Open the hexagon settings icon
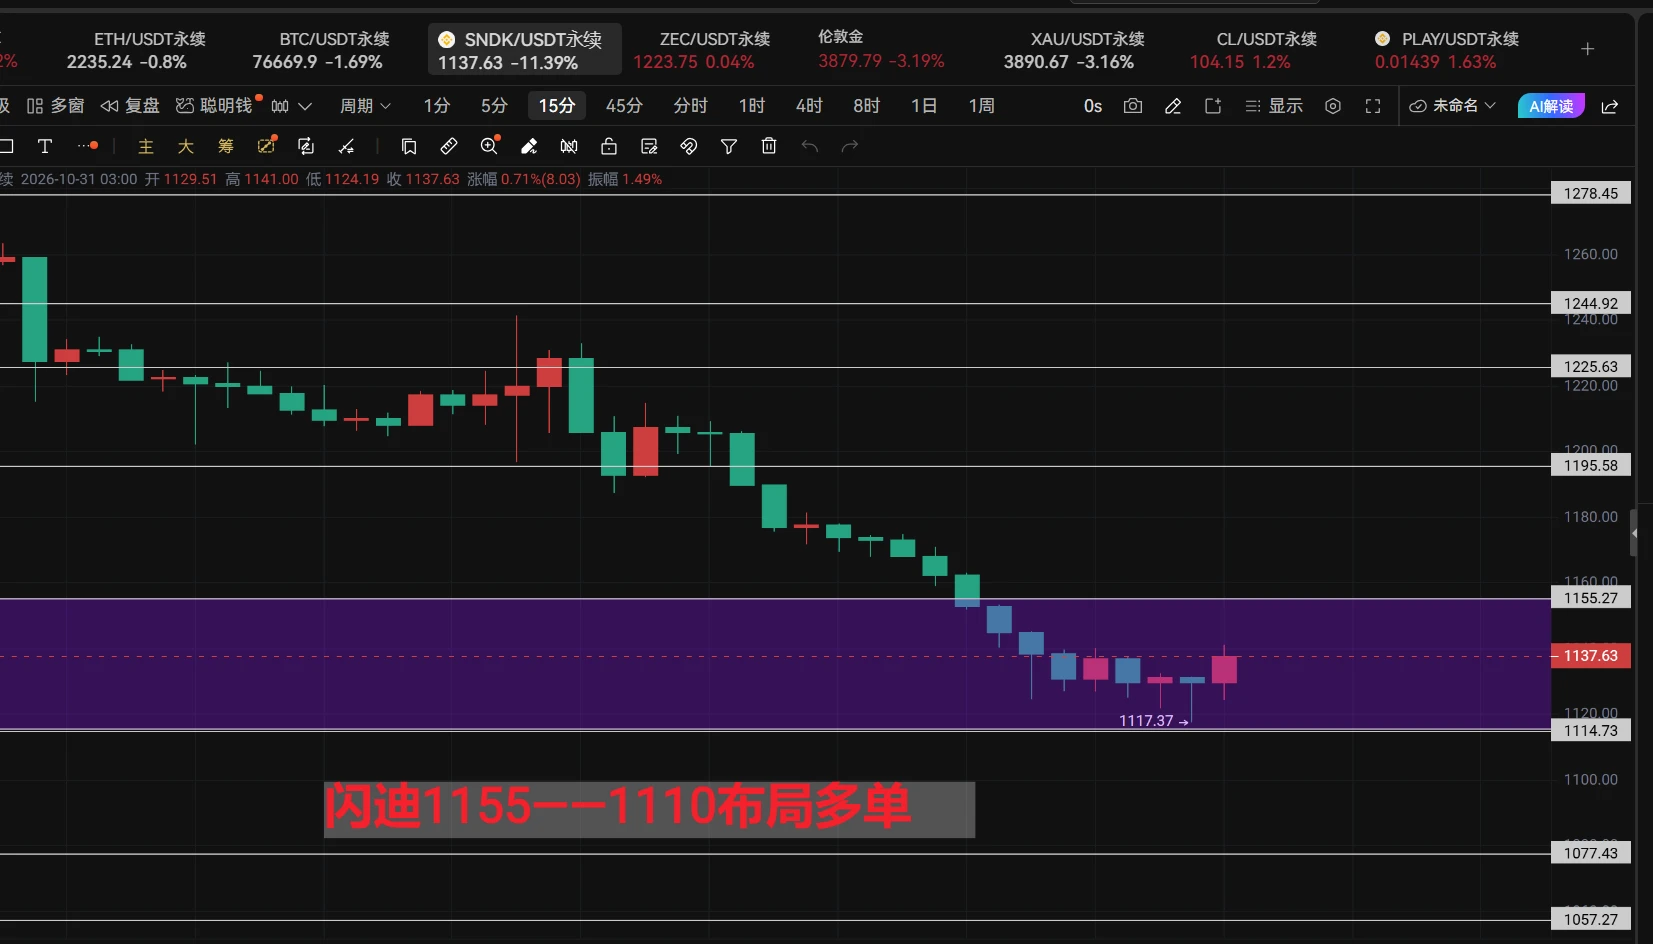 click(x=1333, y=106)
